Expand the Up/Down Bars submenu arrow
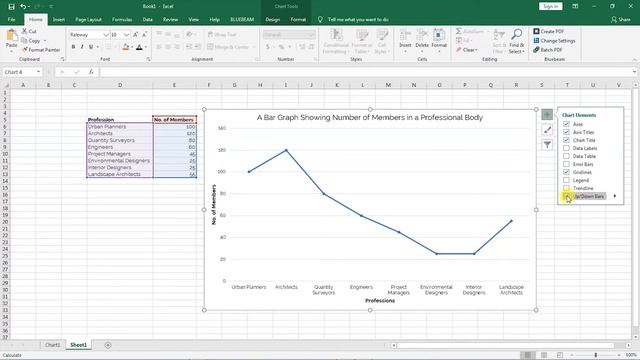 pyautogui.click(x=615, y=196)
